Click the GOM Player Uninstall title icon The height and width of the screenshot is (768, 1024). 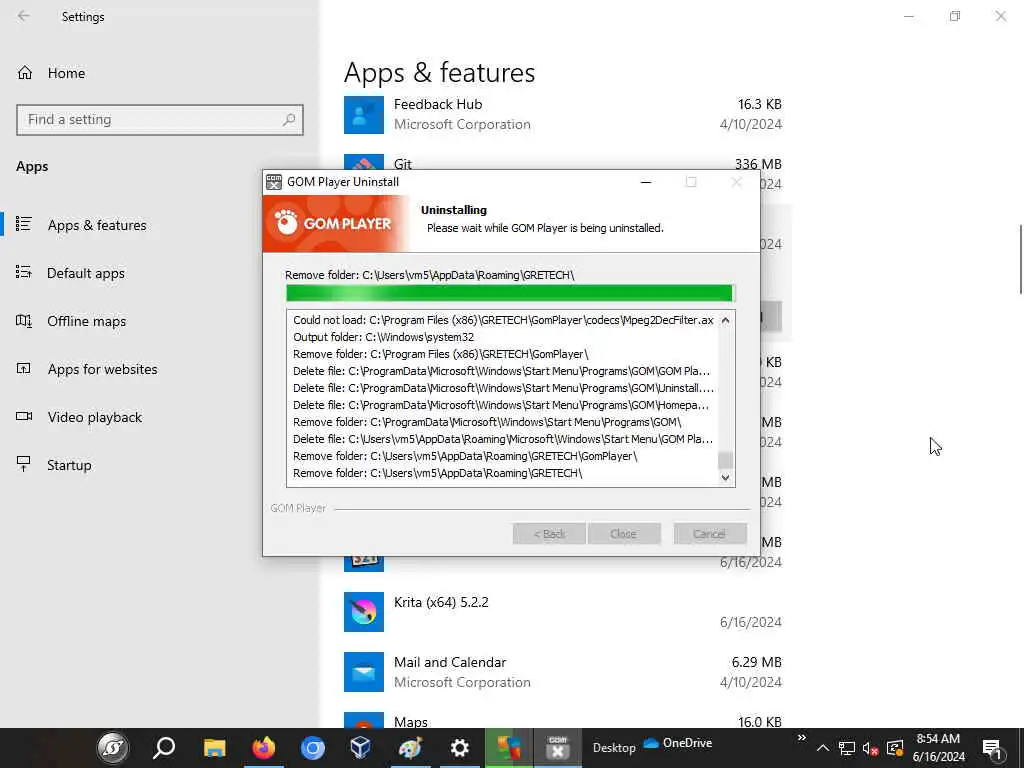[x=274, y=182]
